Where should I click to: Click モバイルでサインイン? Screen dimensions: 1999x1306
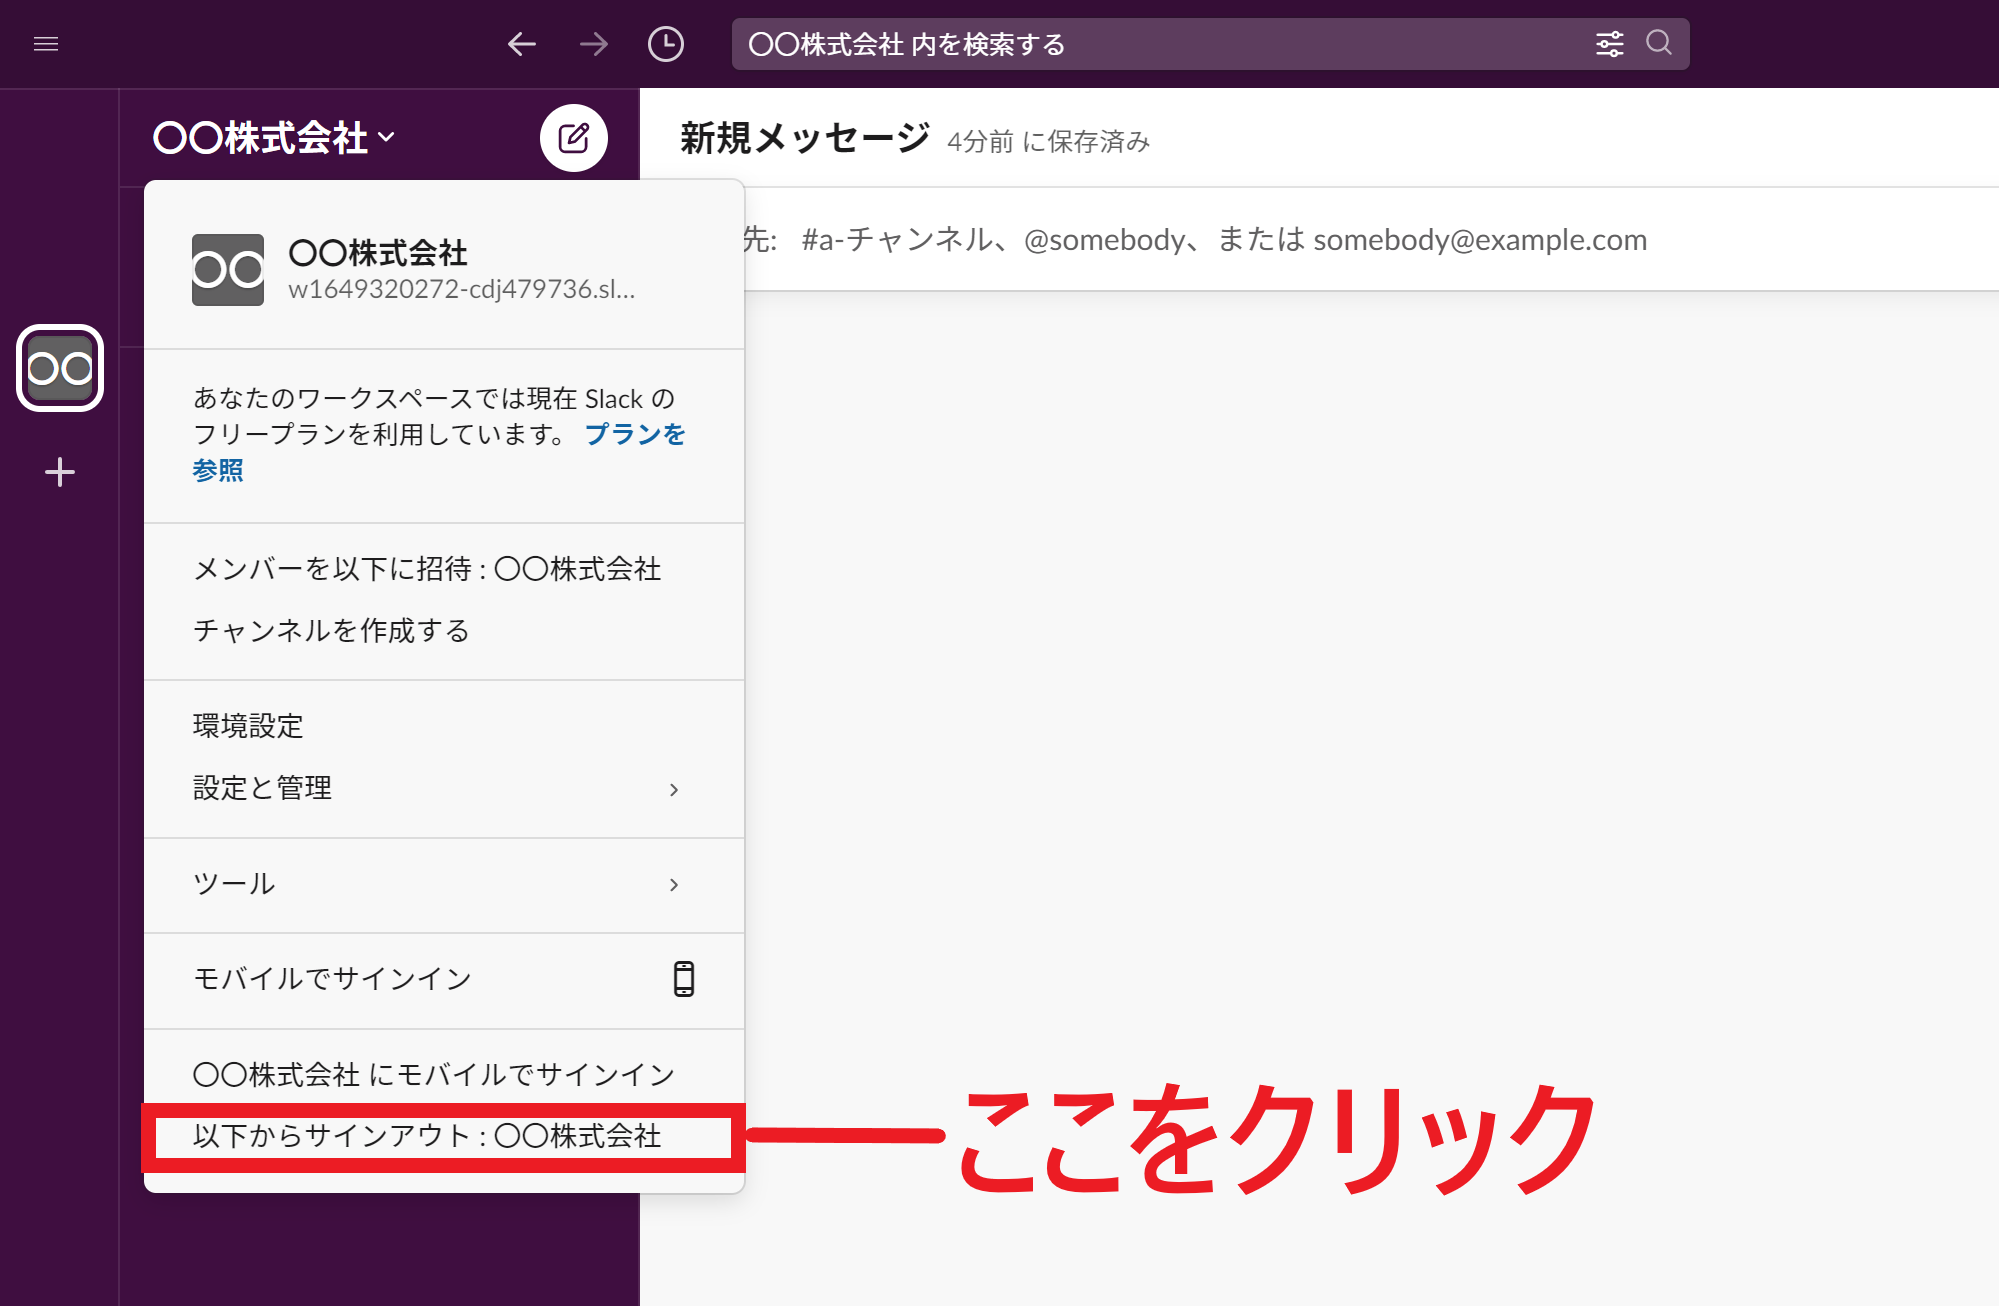[x=332, y=980]
